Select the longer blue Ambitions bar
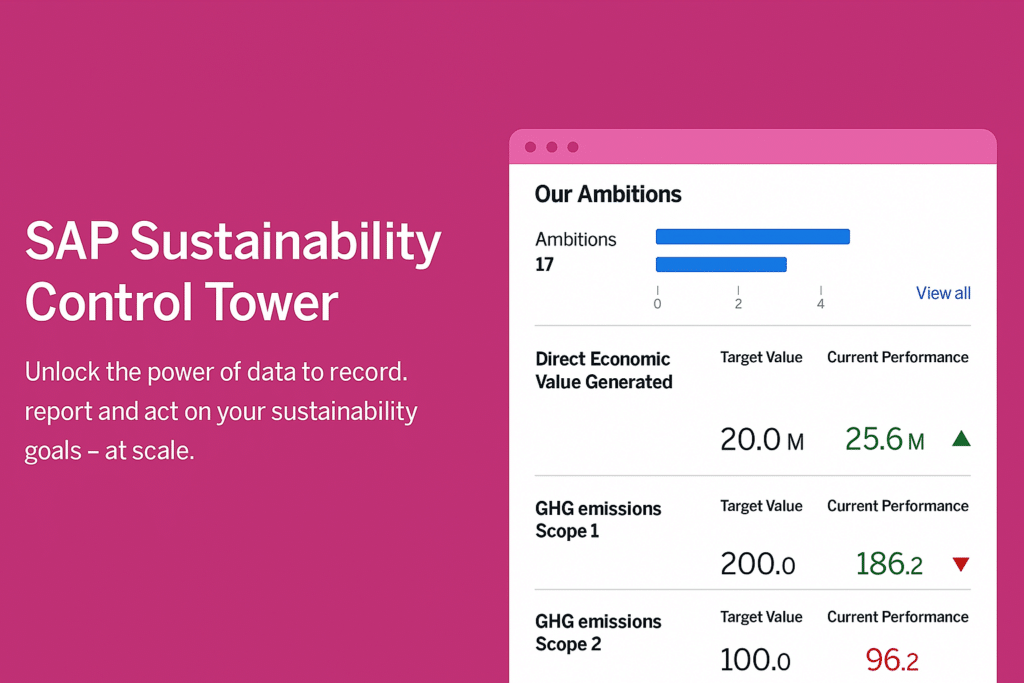The width and height of the screenshot is (1024, 683). [x=753, y=236]
